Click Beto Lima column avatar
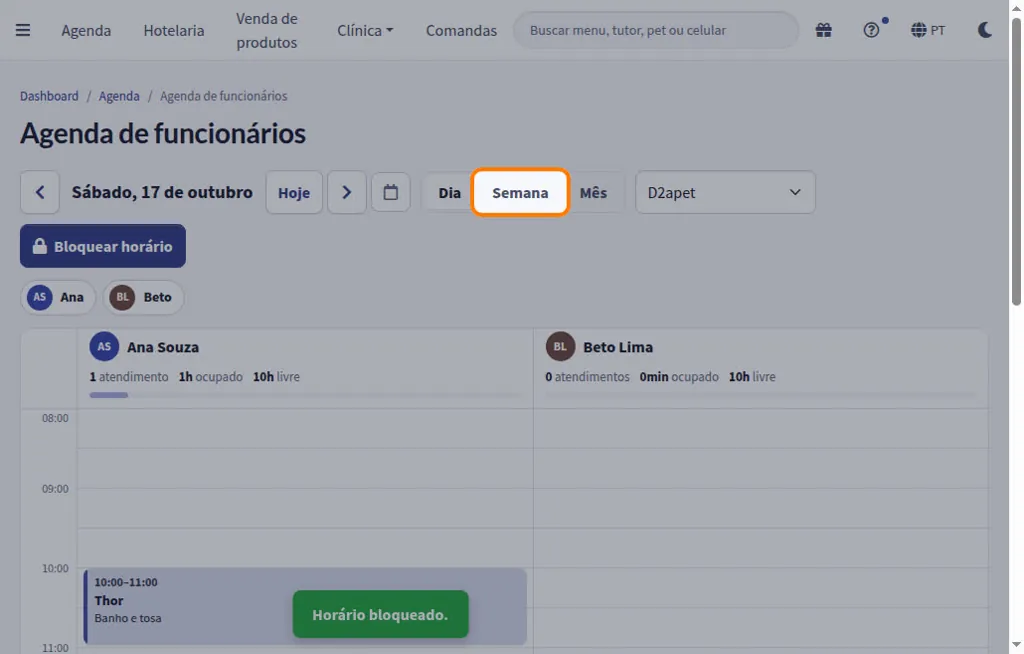1024x654 pixels. [560, 346]
